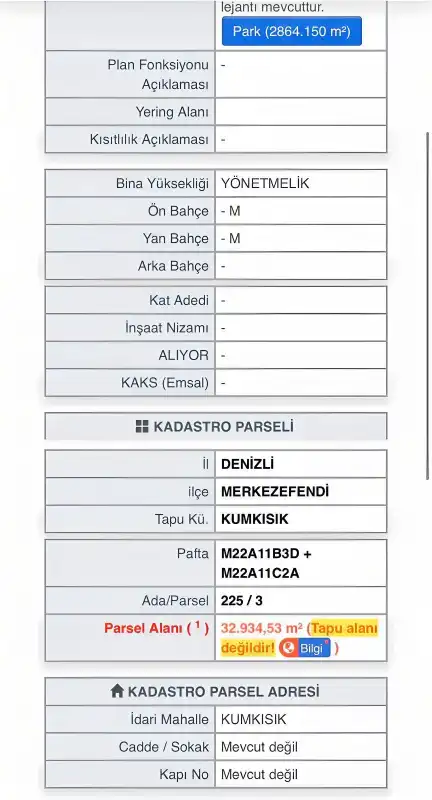
Task: Select the KADASTRO PARSELİ section header
Action: point(216,427)
